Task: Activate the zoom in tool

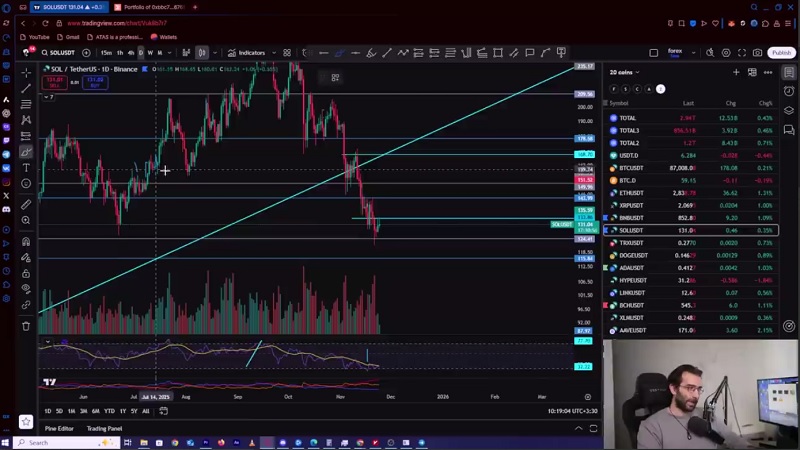Action: 26,220
